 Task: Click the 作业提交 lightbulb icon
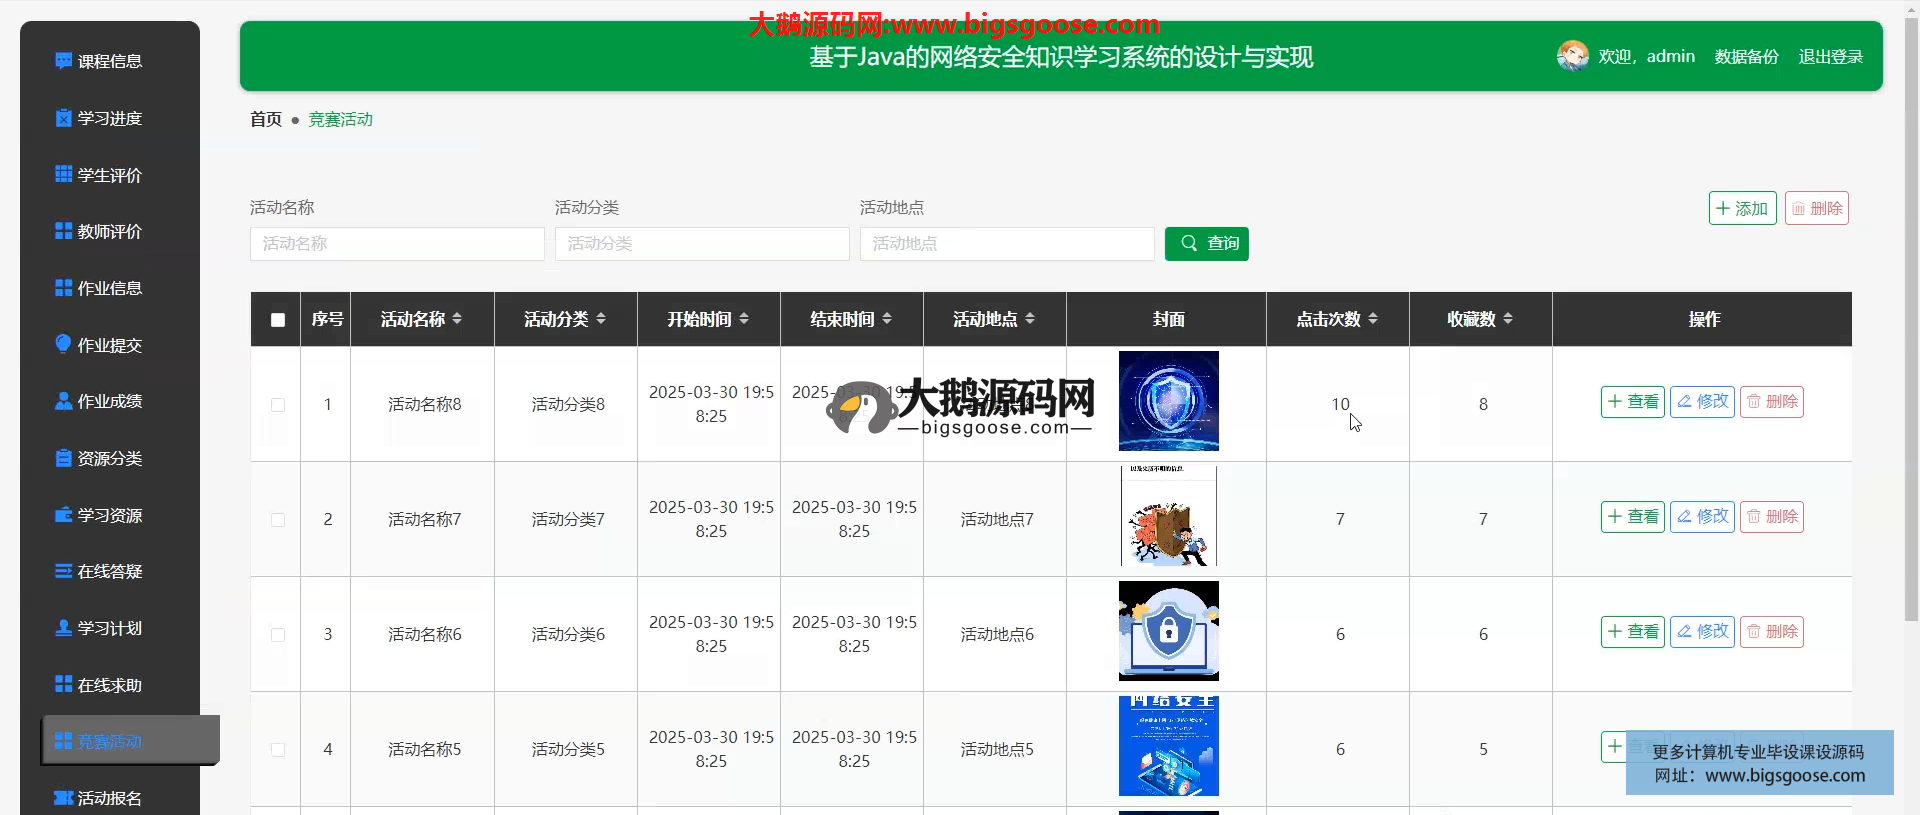point(63,344)
